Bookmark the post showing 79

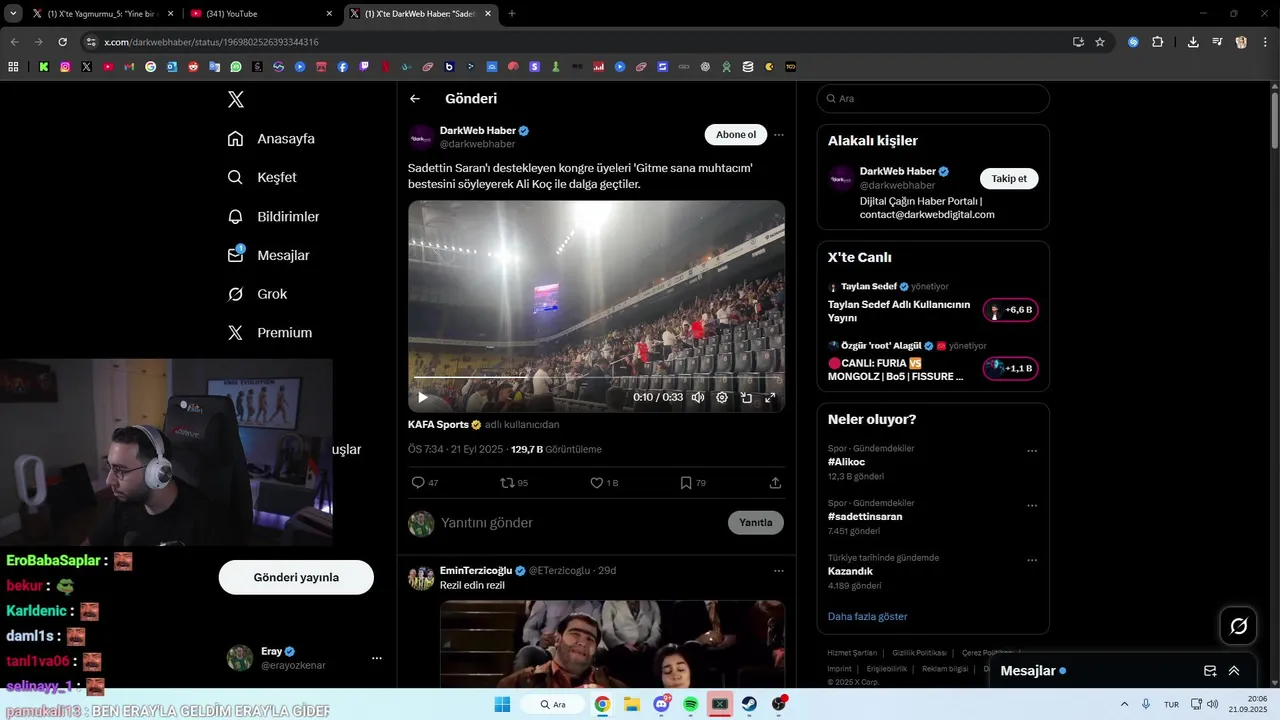pos(692,483)
